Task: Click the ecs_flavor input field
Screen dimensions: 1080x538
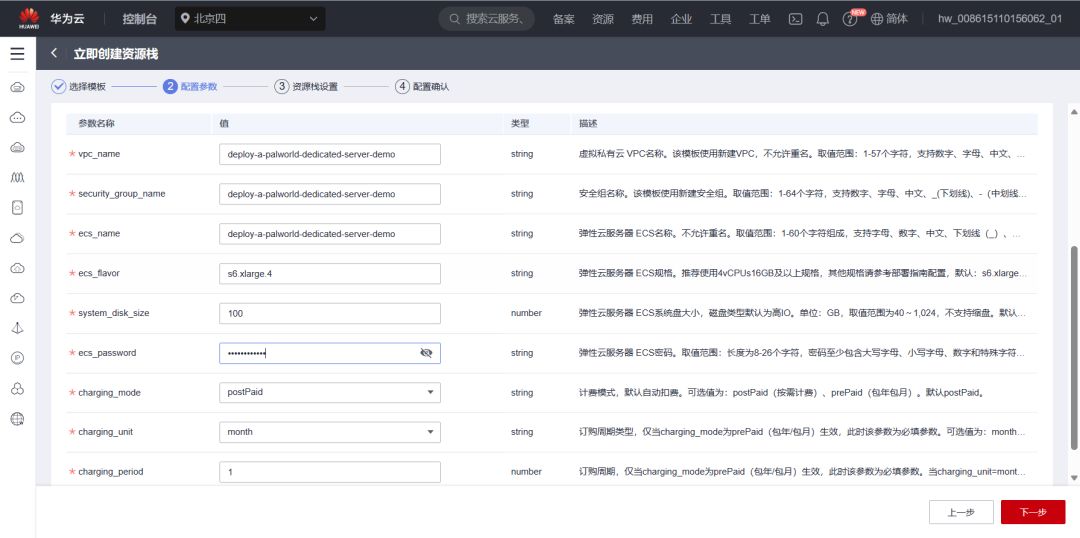Action: pyautogui.click(x=329, y=273)
